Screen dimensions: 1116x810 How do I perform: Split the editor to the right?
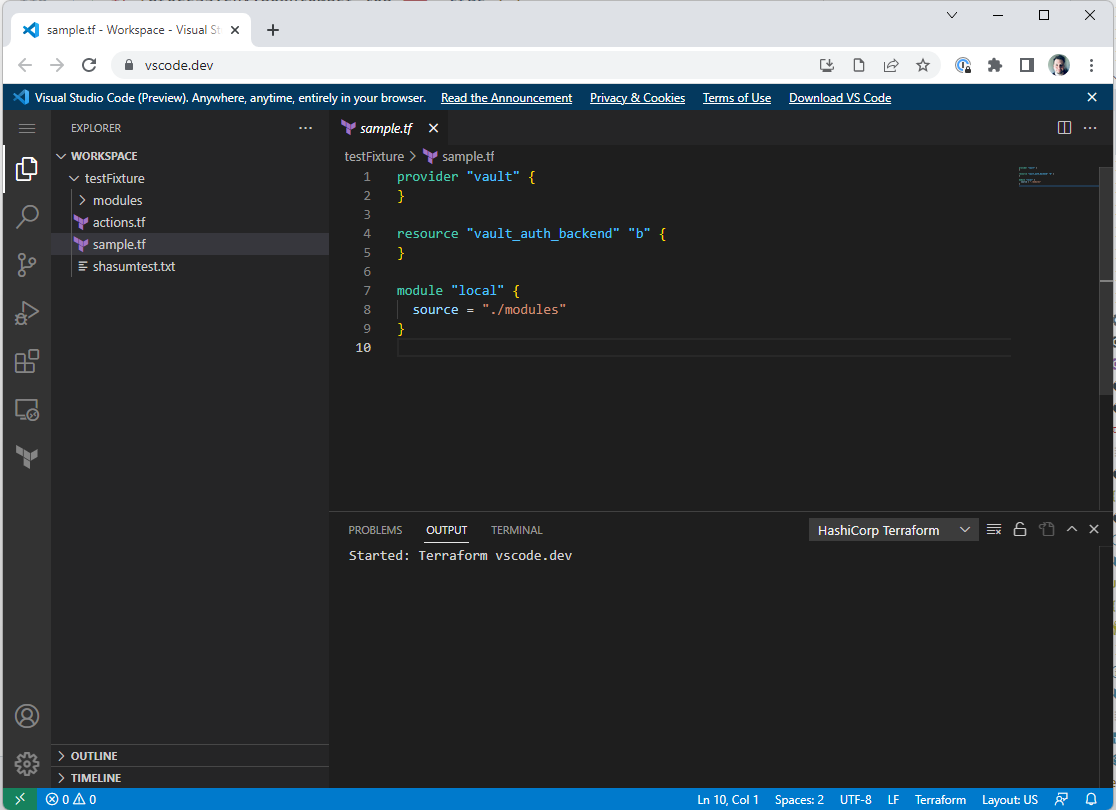(x=1064, y=128)
